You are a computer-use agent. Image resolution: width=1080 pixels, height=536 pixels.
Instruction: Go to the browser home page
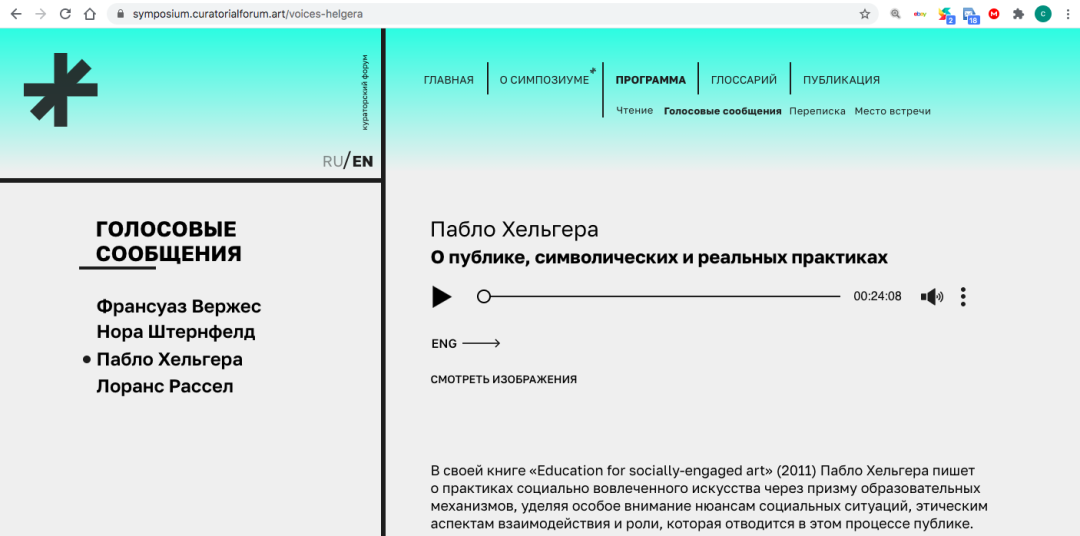click(x=90, y=14)
